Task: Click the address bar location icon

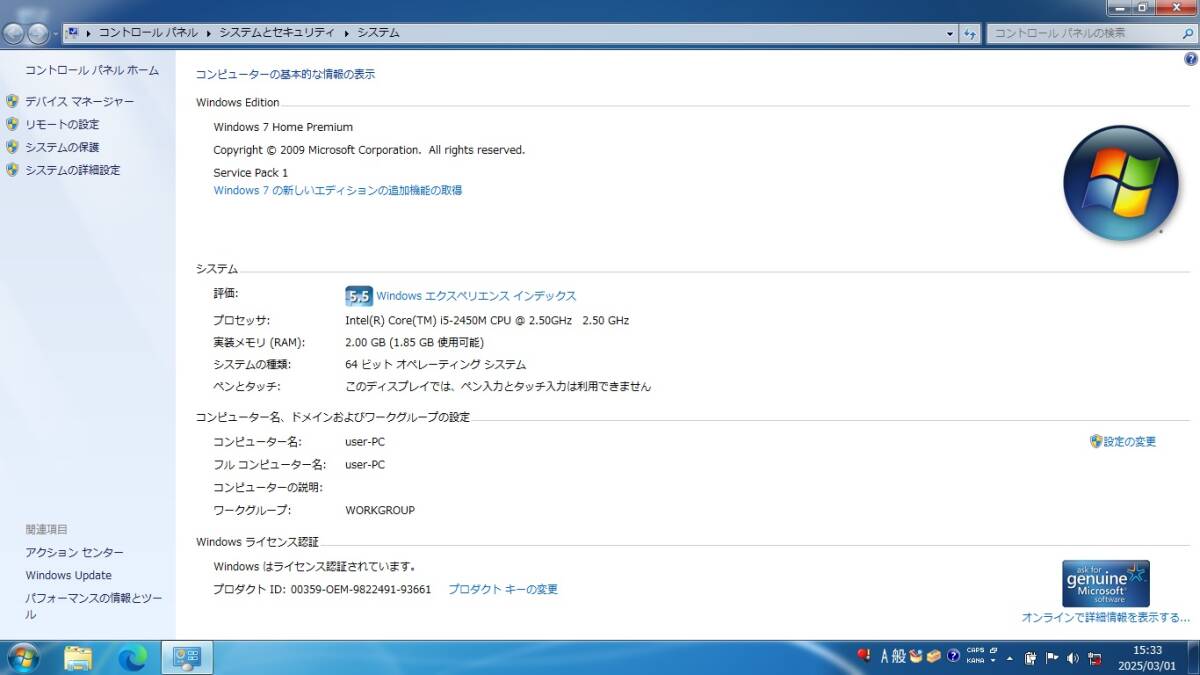Action: coord(72,33)
